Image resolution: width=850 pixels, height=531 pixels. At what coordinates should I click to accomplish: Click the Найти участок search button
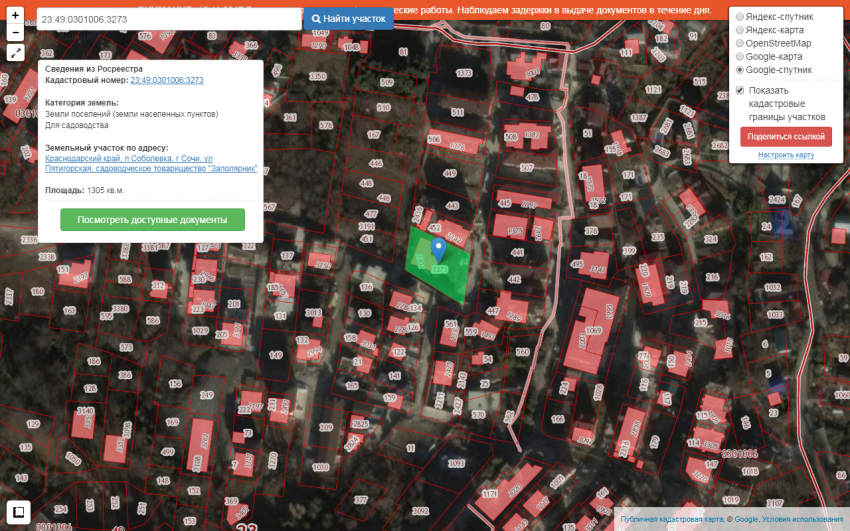[x=348, y=19]
